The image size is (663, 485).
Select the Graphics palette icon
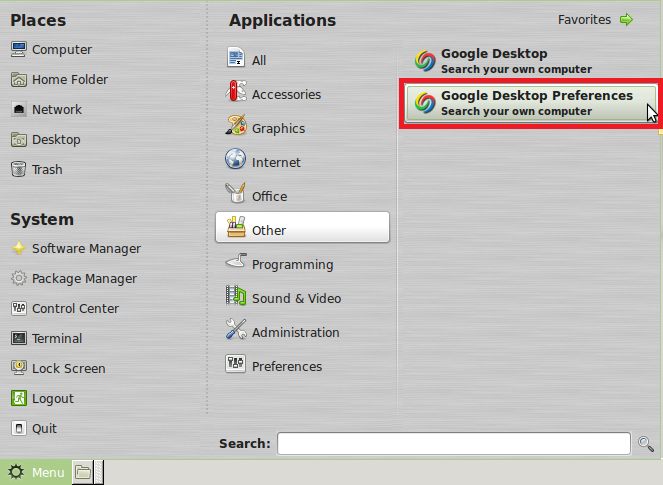(x=236, y=125)
